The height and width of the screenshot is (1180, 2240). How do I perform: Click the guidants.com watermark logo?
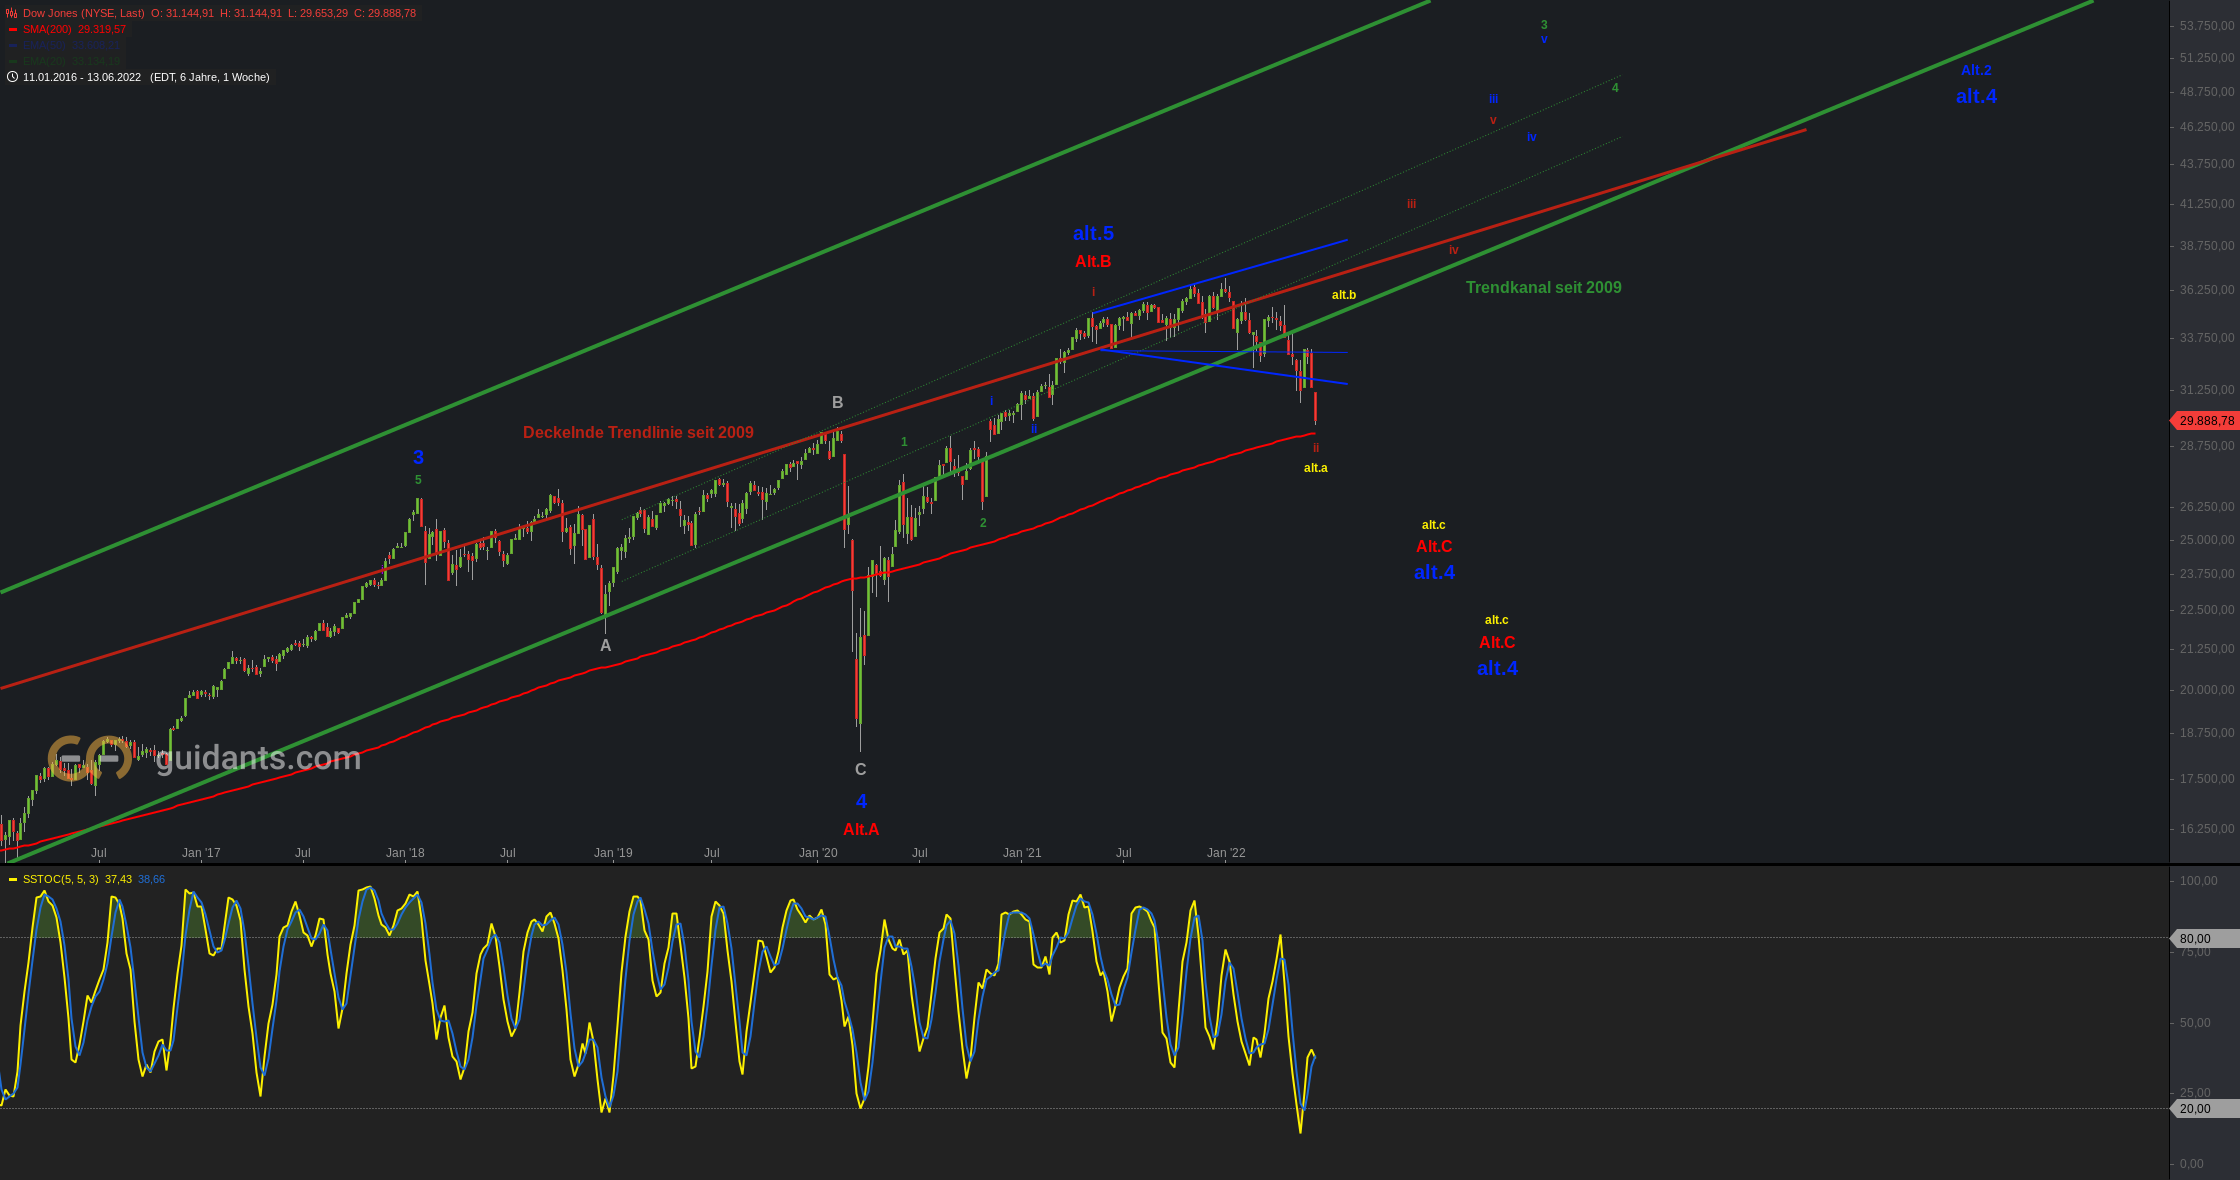pos(89,759)
